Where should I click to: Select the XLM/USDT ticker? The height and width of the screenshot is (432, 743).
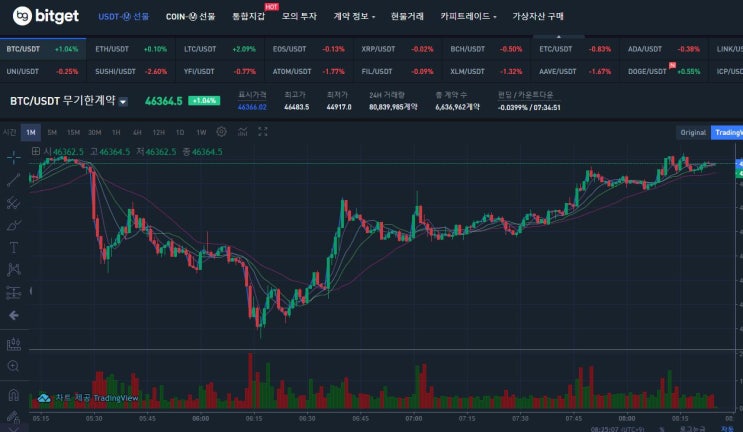pyautogui.click(x=486, y=71)
